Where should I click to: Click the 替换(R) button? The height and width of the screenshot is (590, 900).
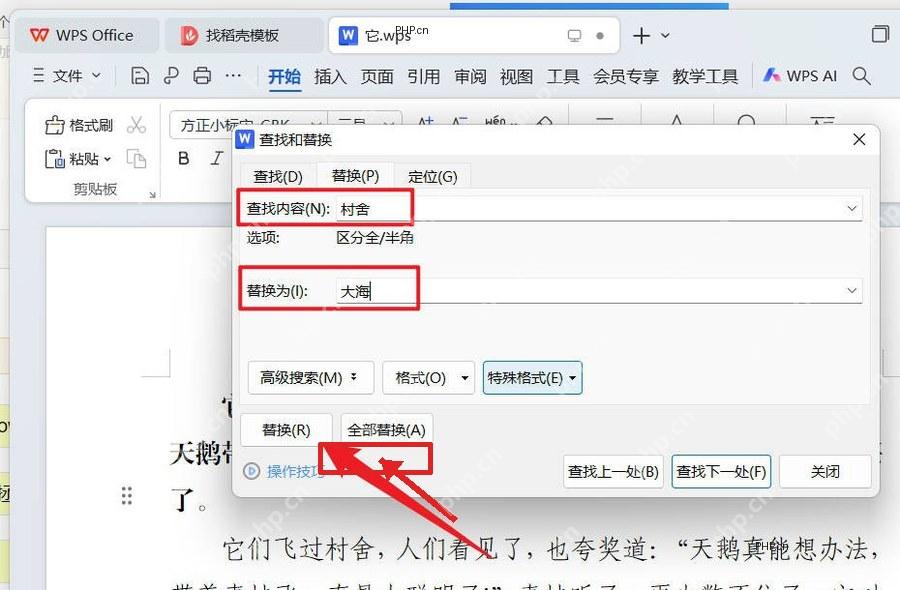point(286,430)
